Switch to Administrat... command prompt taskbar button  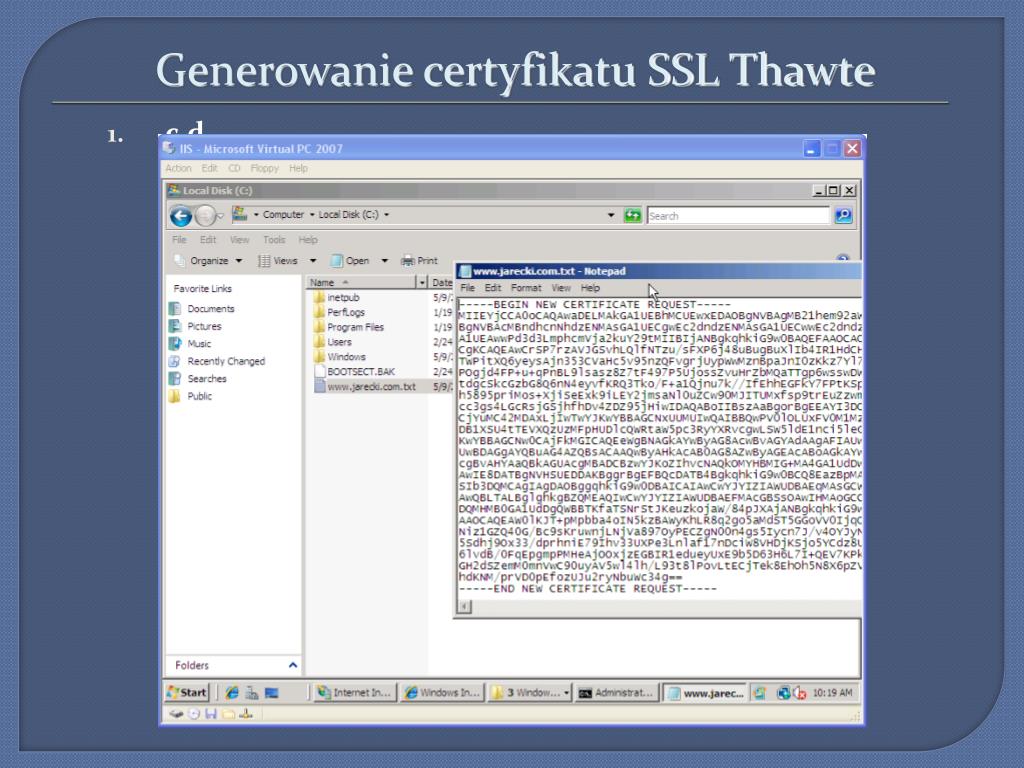click(616, 693)
